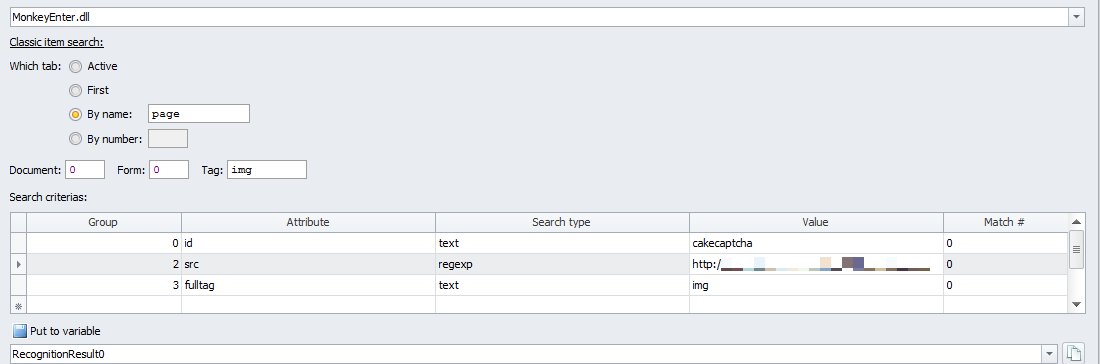Click the Put to variable save icon
This screenshot has height=364, width=1100.
click(20, 331)
